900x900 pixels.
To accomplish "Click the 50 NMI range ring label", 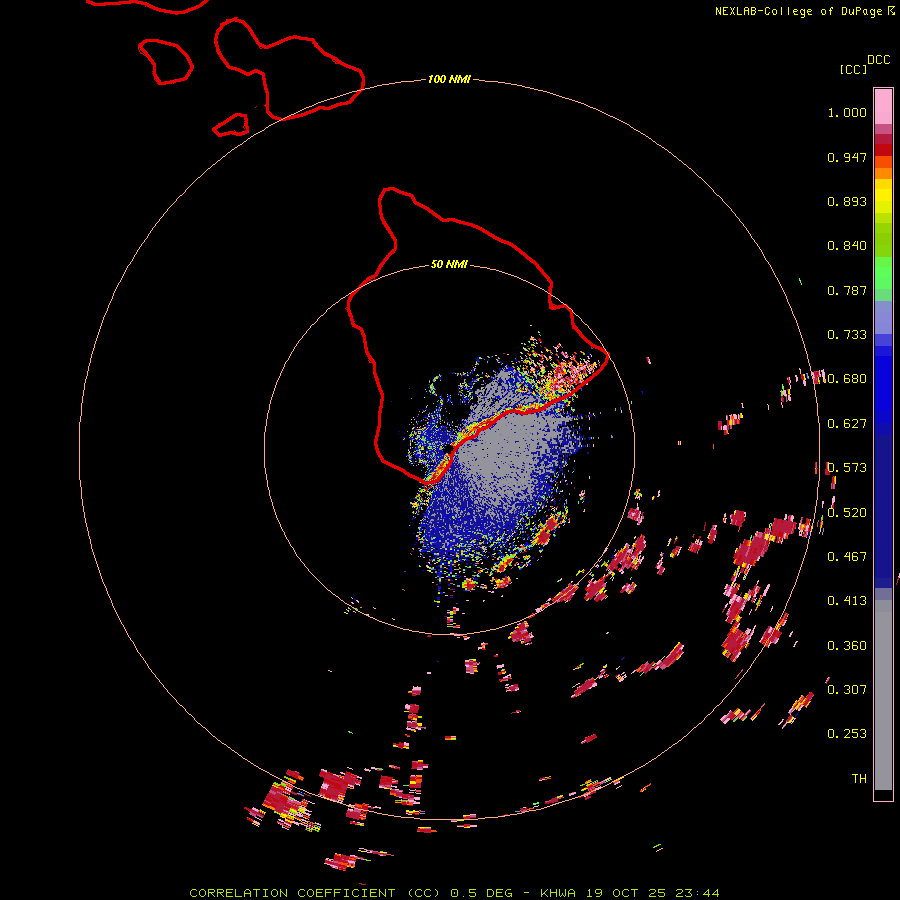I will [449, 264].
